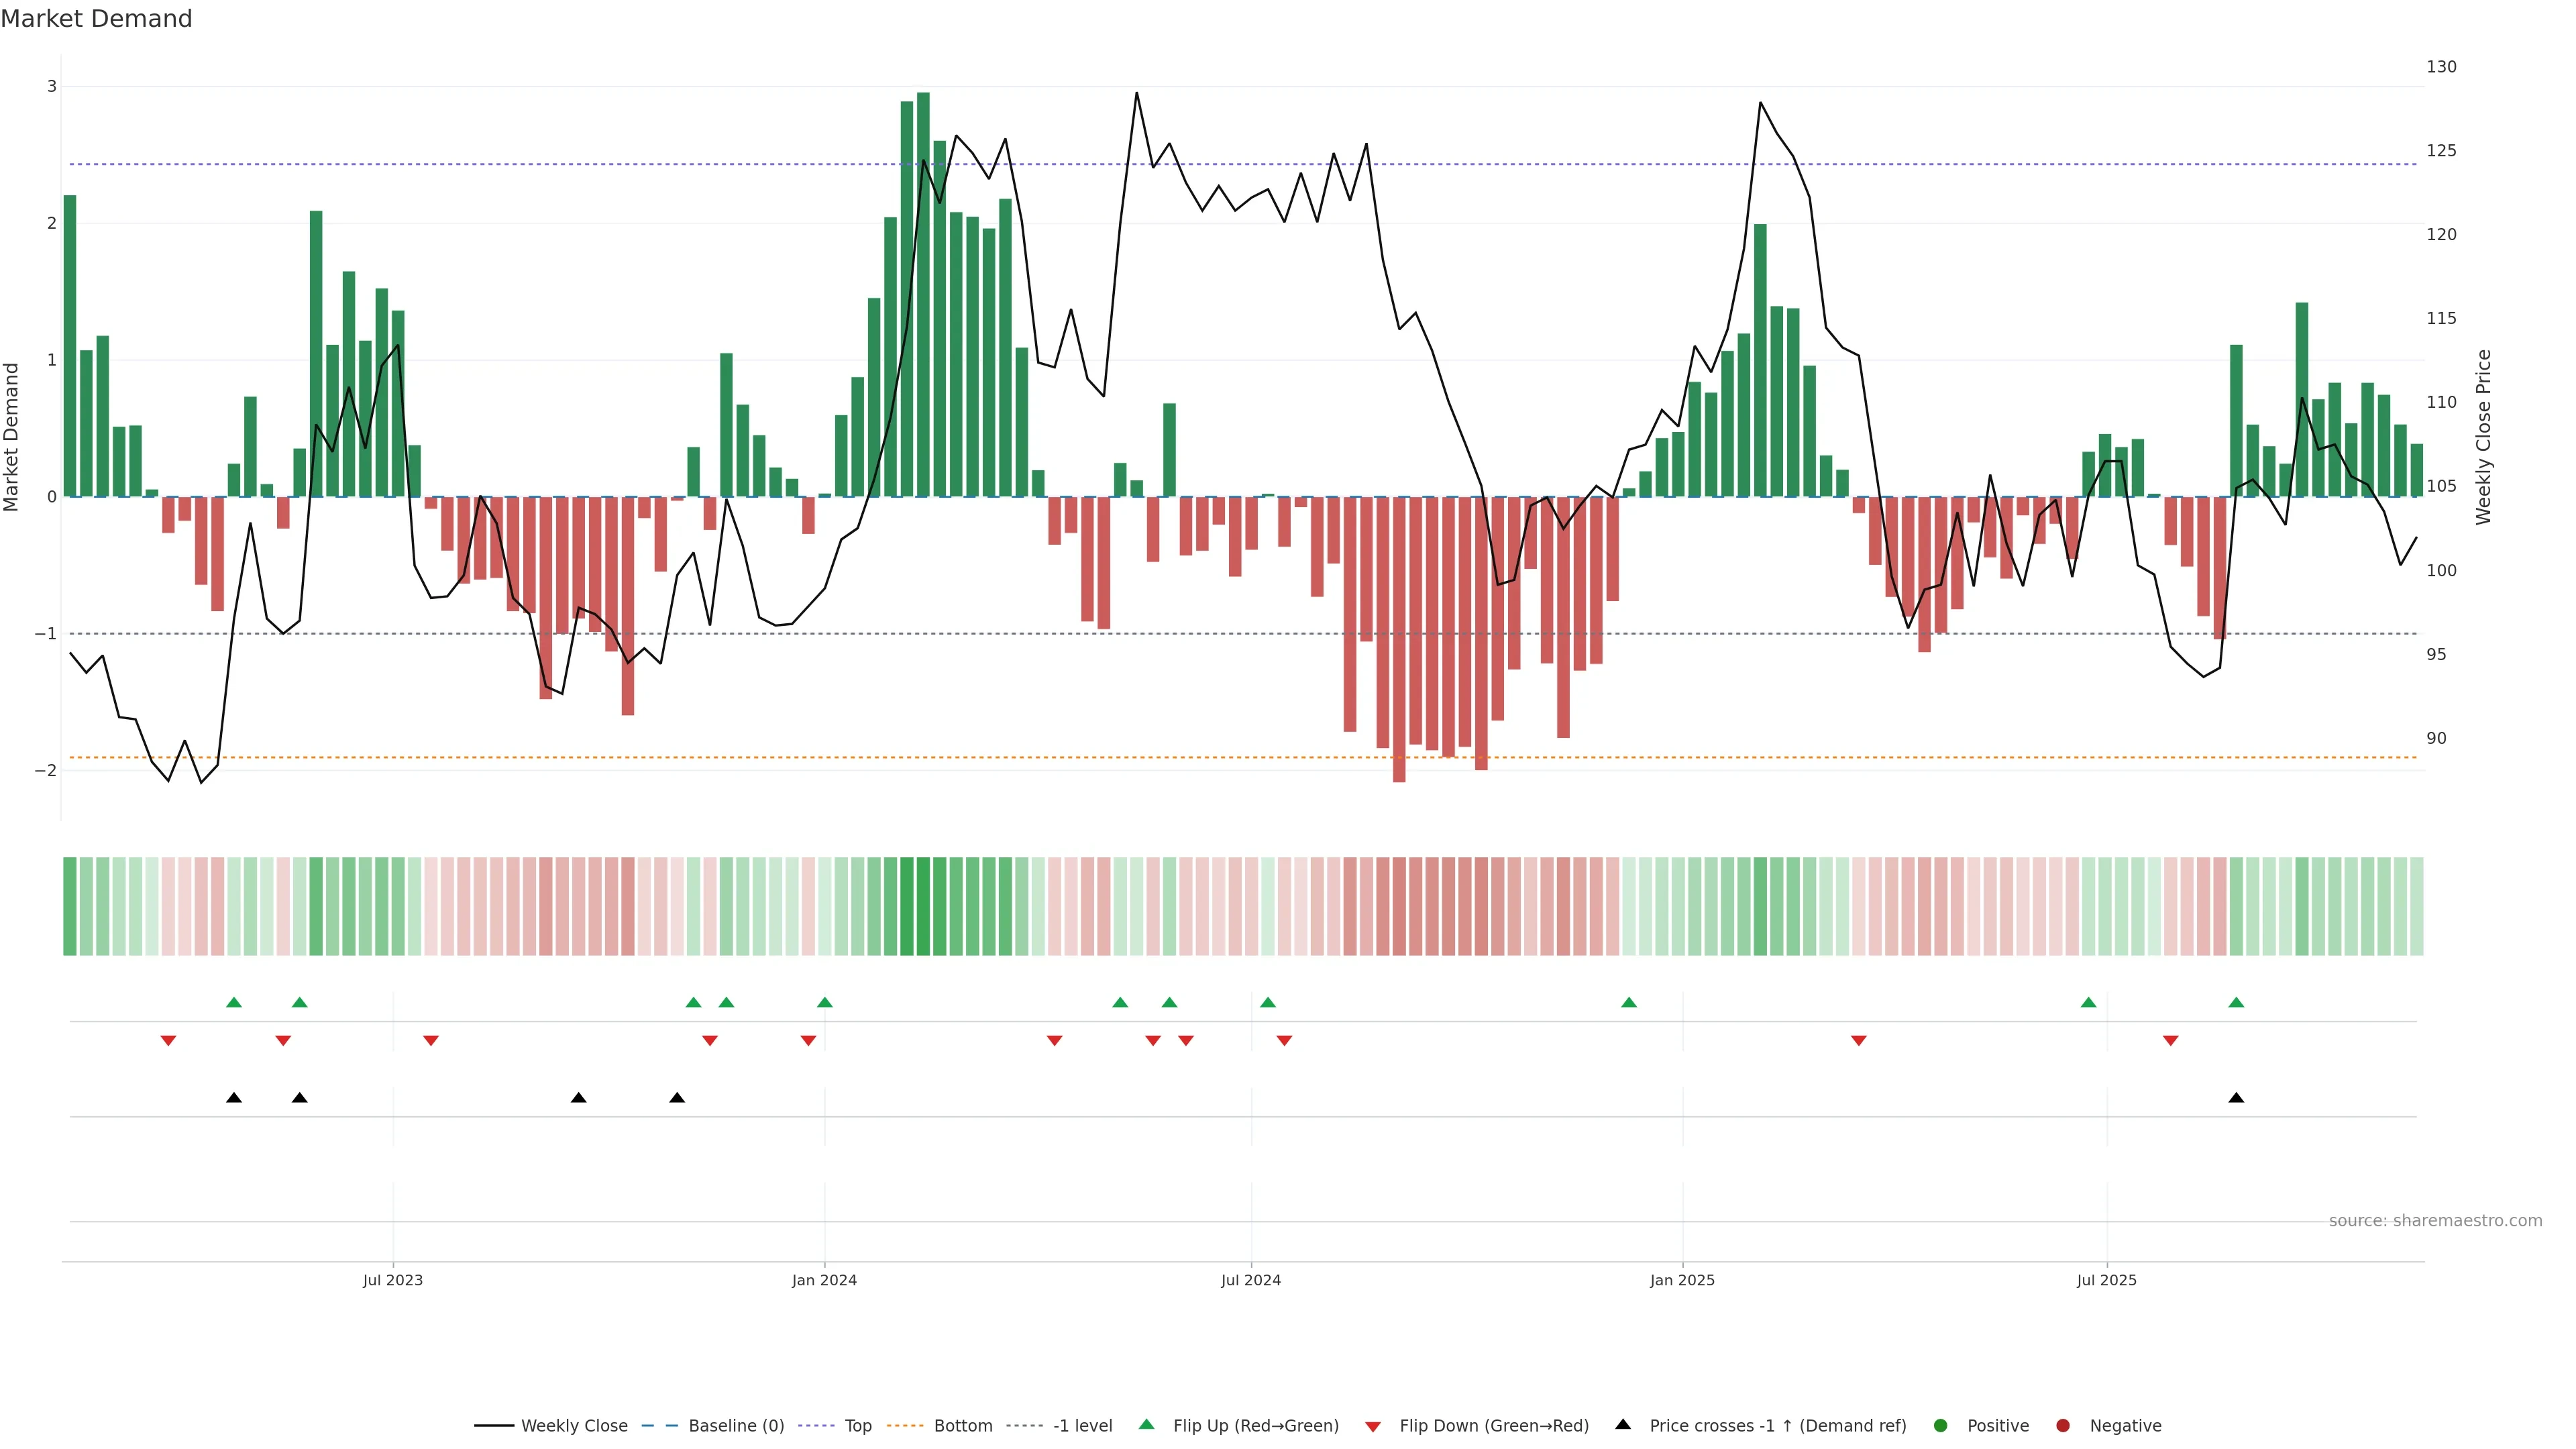Click the Market Demand y-axis title

tap(12, 437)
